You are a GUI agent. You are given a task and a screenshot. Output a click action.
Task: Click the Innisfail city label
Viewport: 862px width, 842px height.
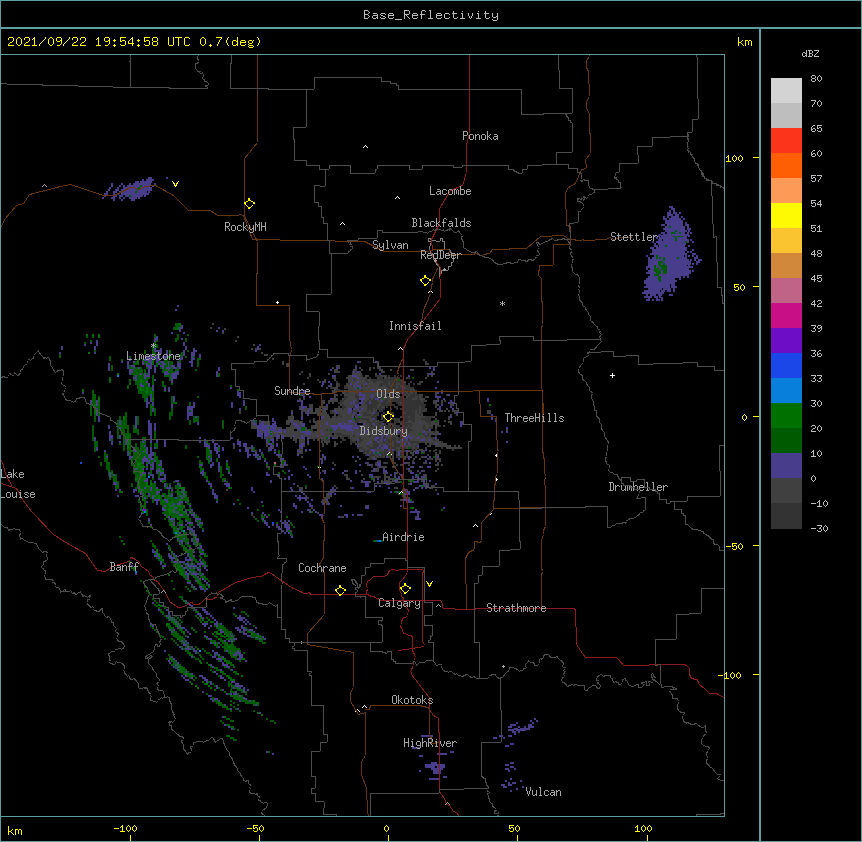415,326
